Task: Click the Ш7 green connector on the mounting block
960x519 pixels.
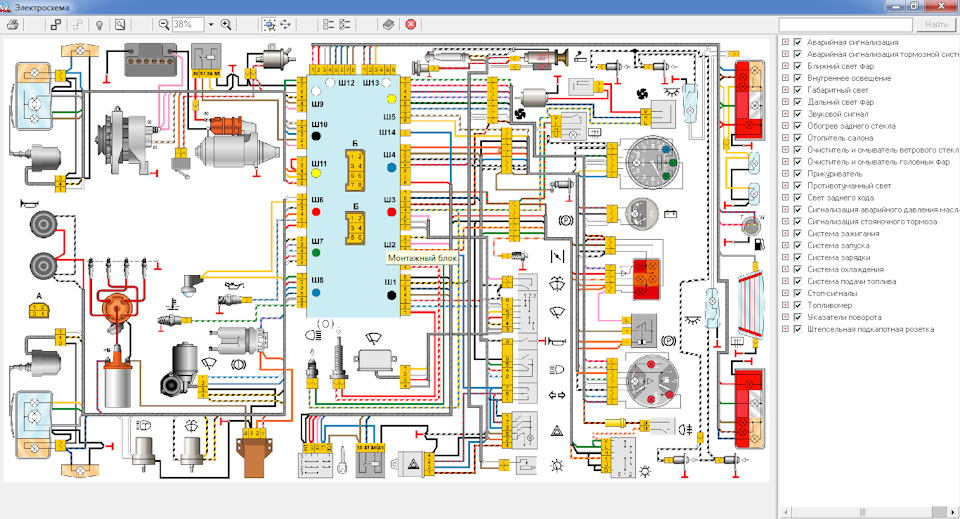Action: pyautogui.click(x=316, y=252)
